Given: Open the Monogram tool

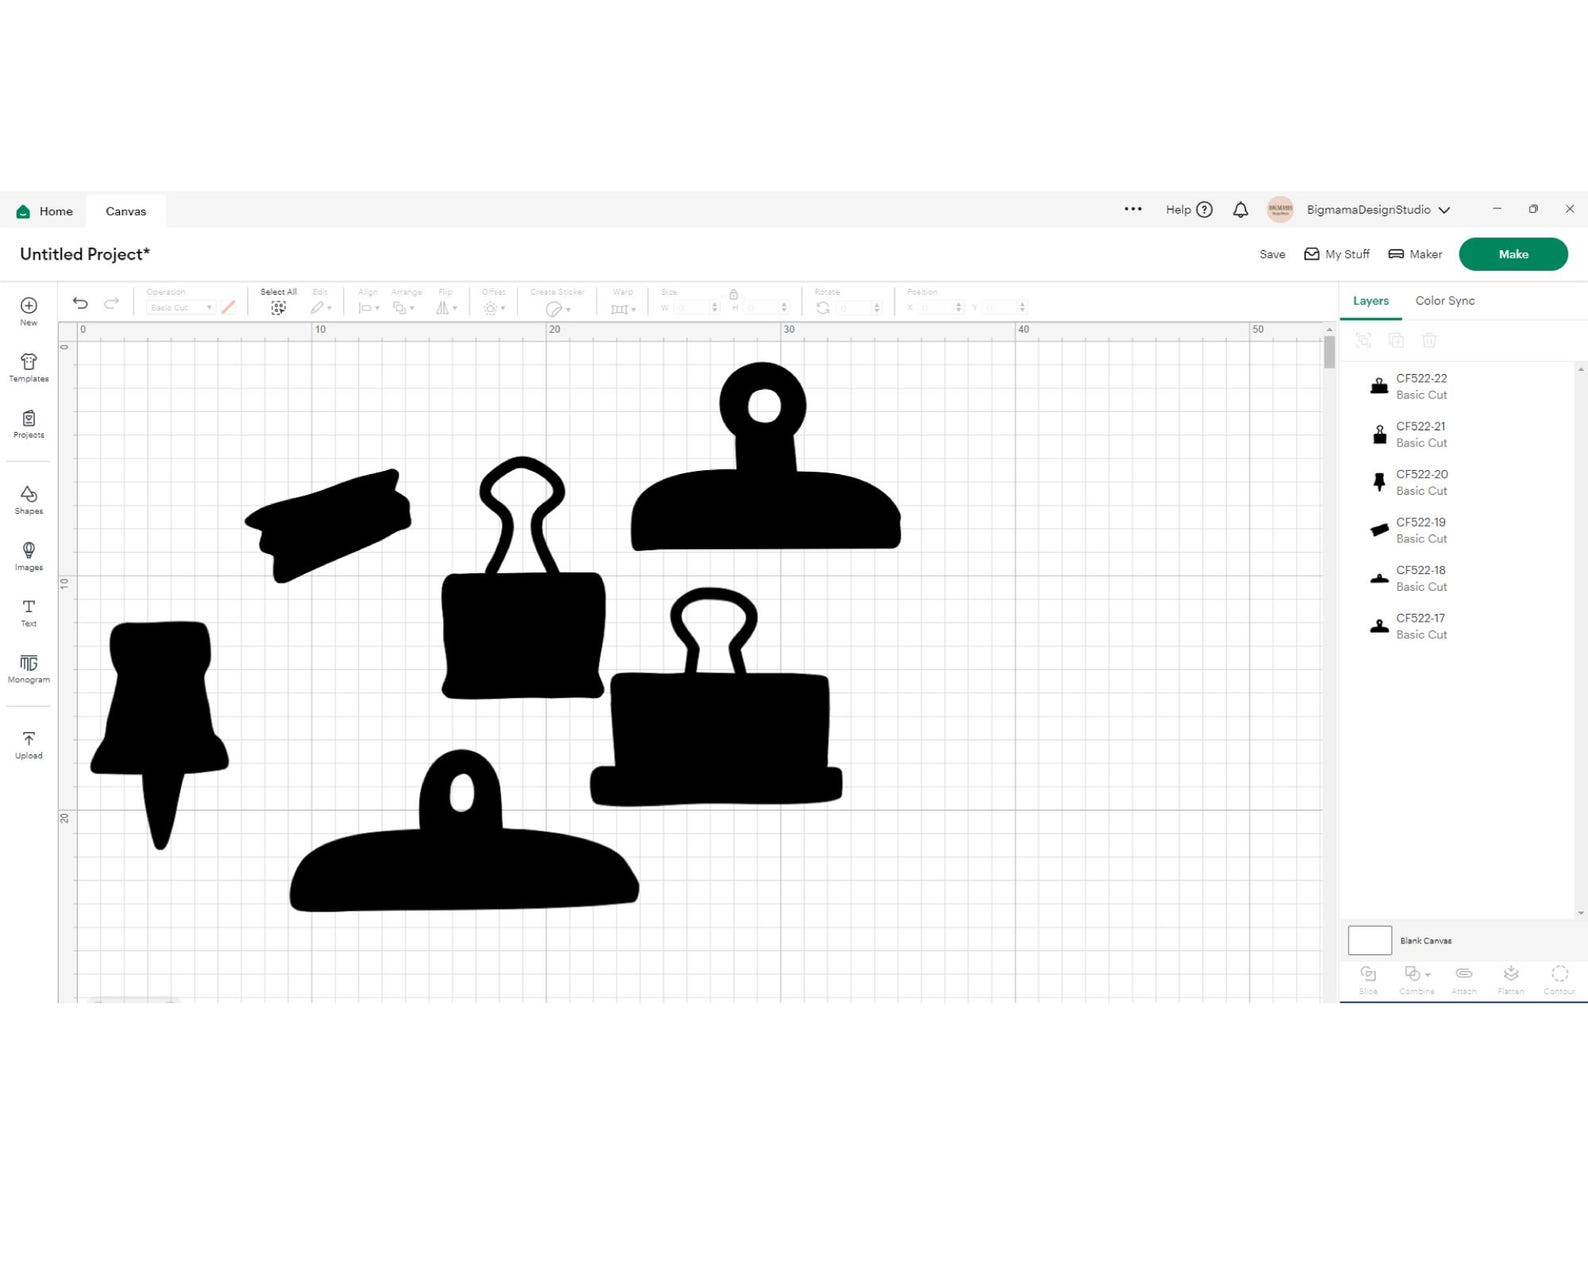Looking at the screenshot, I should (28, 669).
